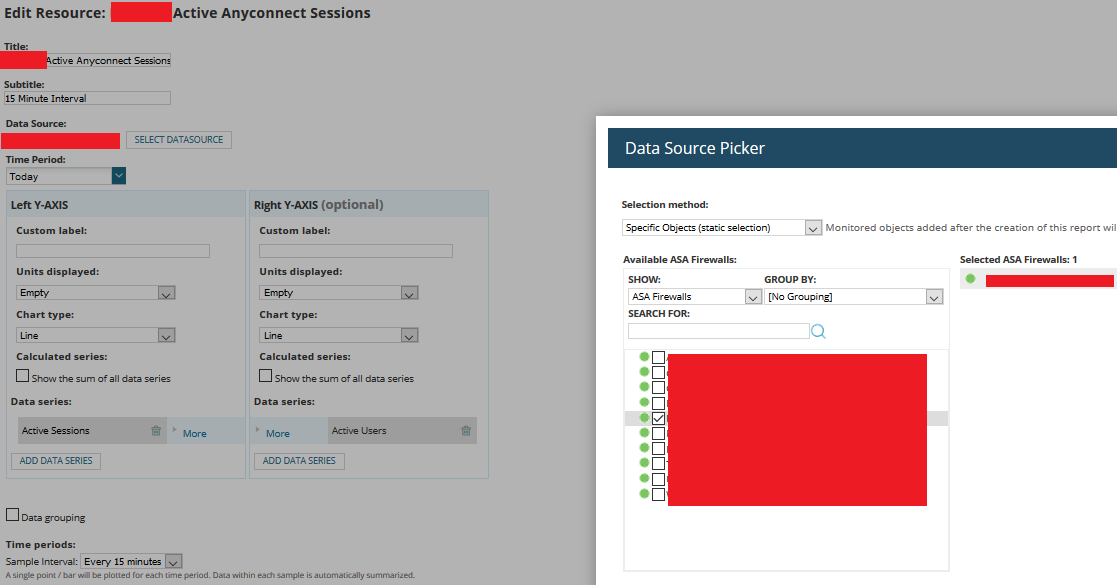Uncheck the checked firewall in the list
Image resolution: width=1117 pixels, height=585 pixels.
click(x=658, y=418)
